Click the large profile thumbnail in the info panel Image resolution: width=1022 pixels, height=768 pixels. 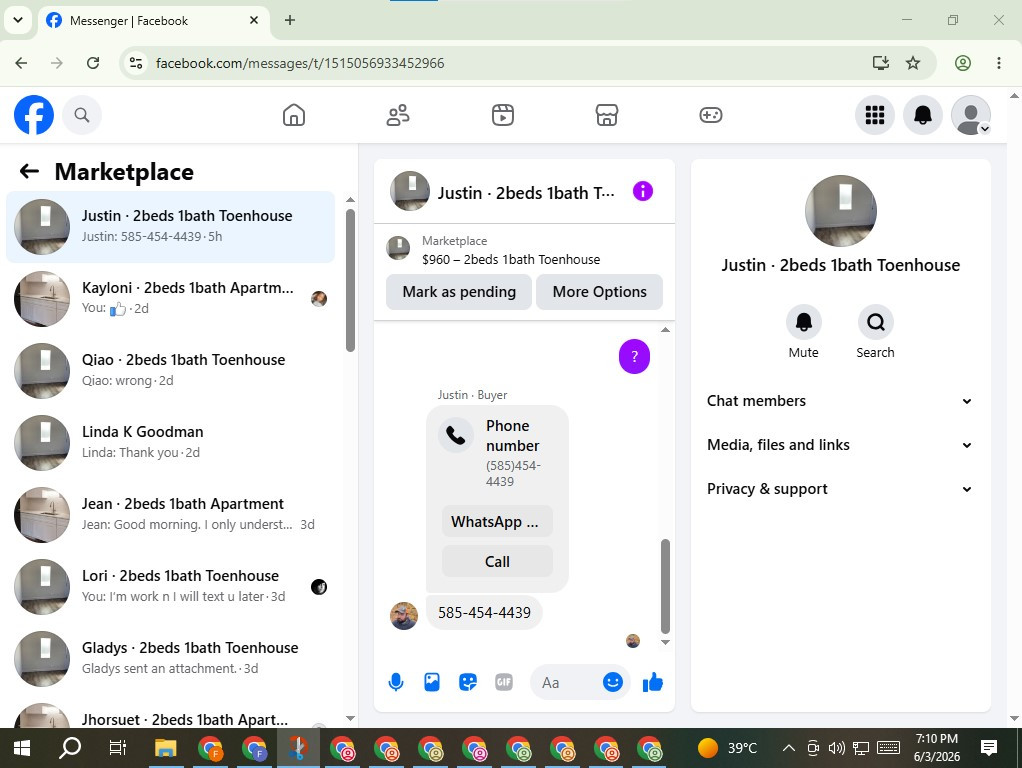[840, 211]
